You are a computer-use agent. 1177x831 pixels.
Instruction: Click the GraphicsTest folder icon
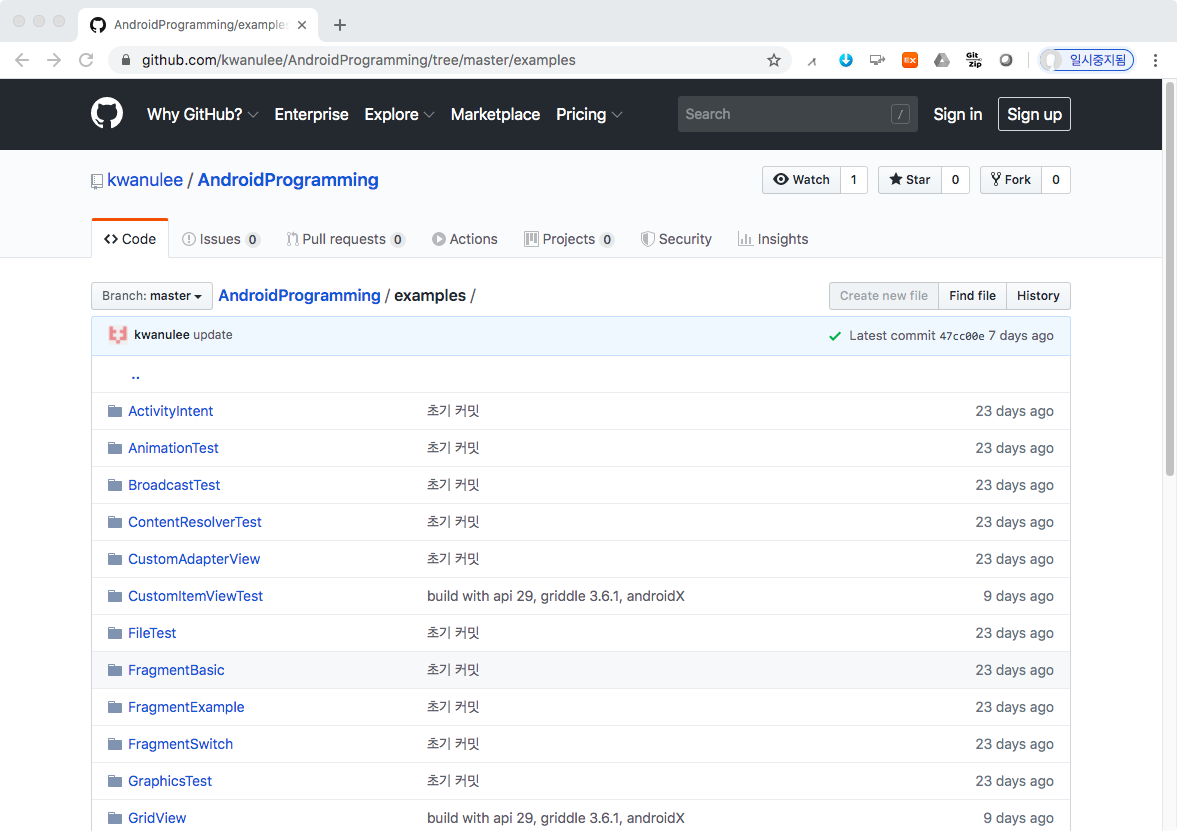point(115,781)
